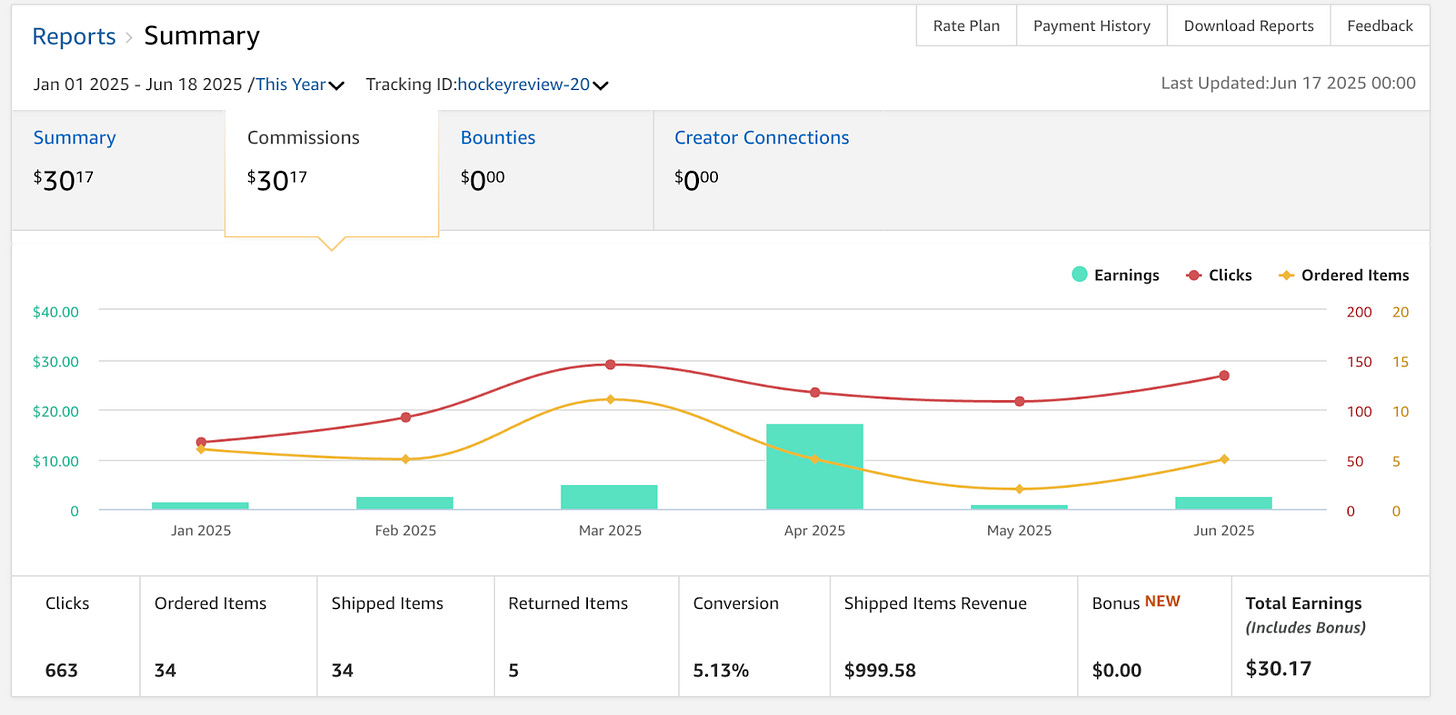
Task: Click the Ordered Items diamond marker at Apr 2025
Action: click(x=814, y=460)
